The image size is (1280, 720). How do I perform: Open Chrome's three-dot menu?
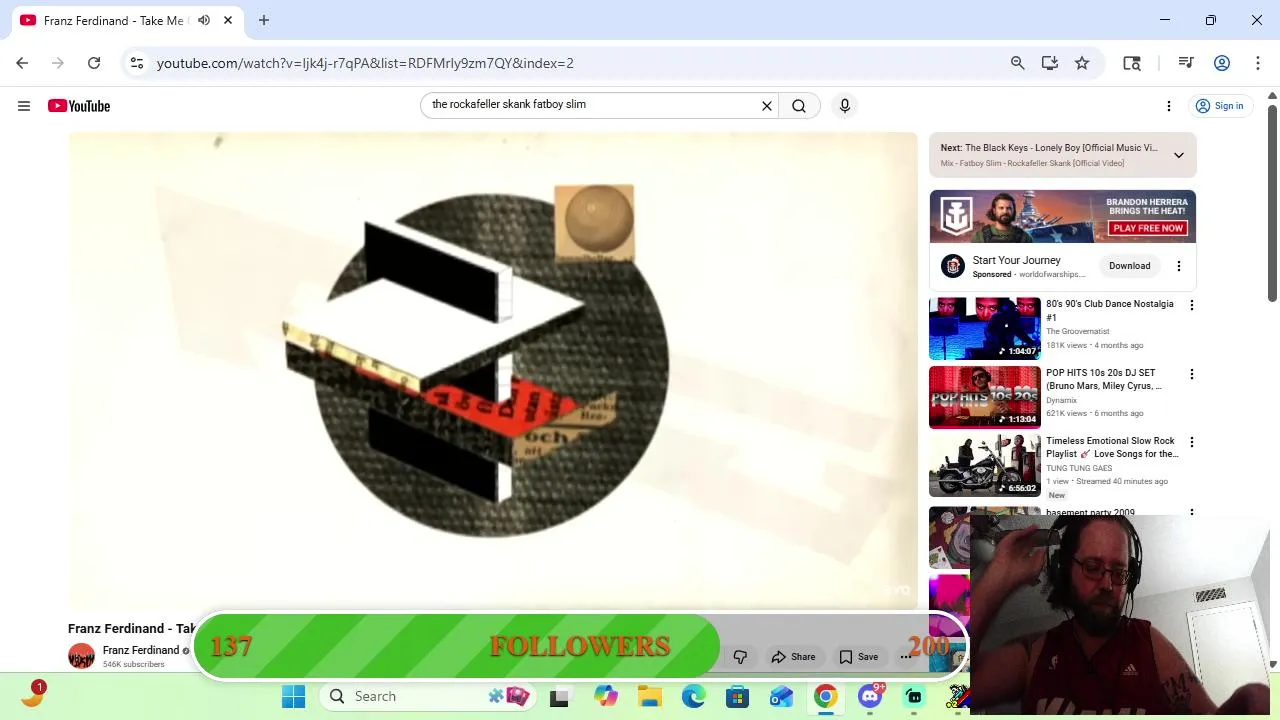pyautogui.click(x=1258, y=63)
